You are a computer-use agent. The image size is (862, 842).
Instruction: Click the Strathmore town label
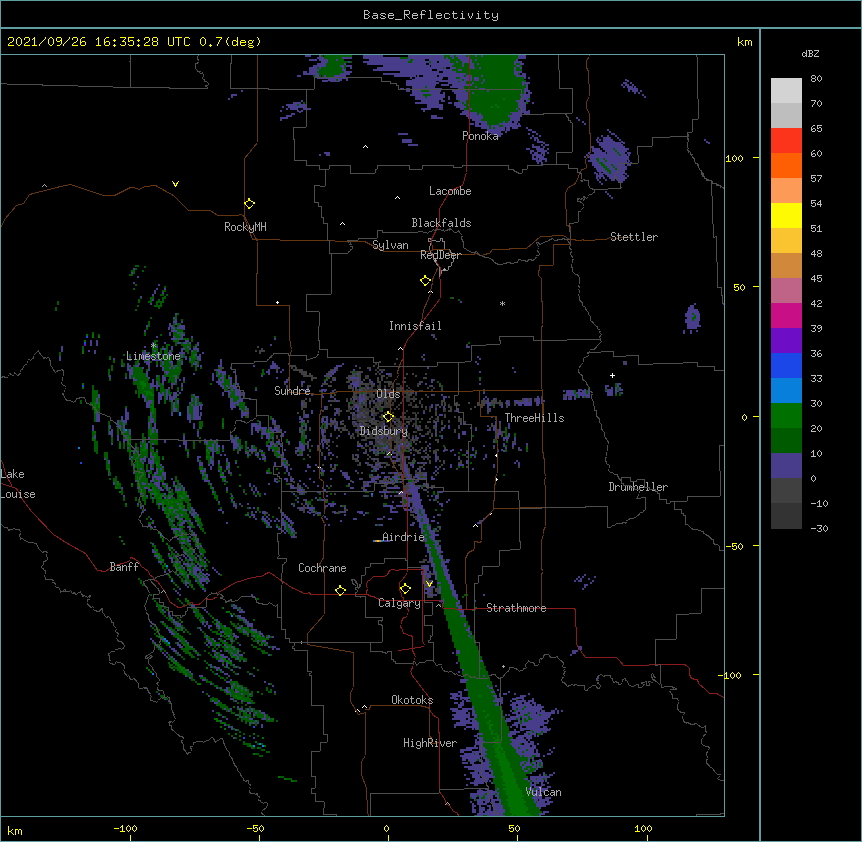click(516, 608)
